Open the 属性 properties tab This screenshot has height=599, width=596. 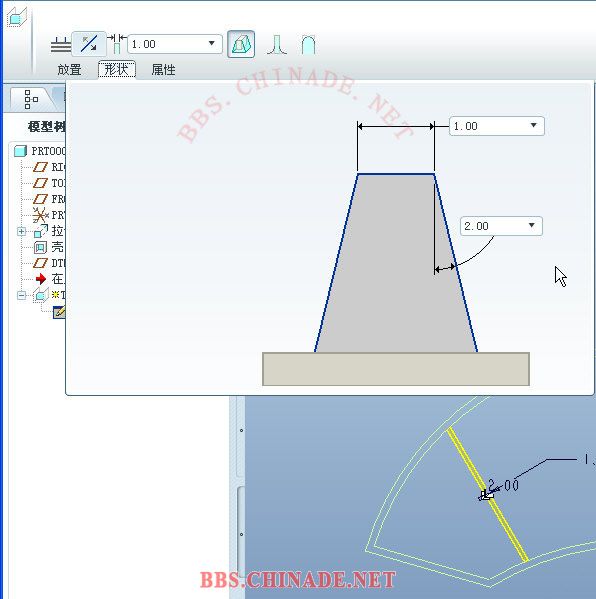pos(163,70)
